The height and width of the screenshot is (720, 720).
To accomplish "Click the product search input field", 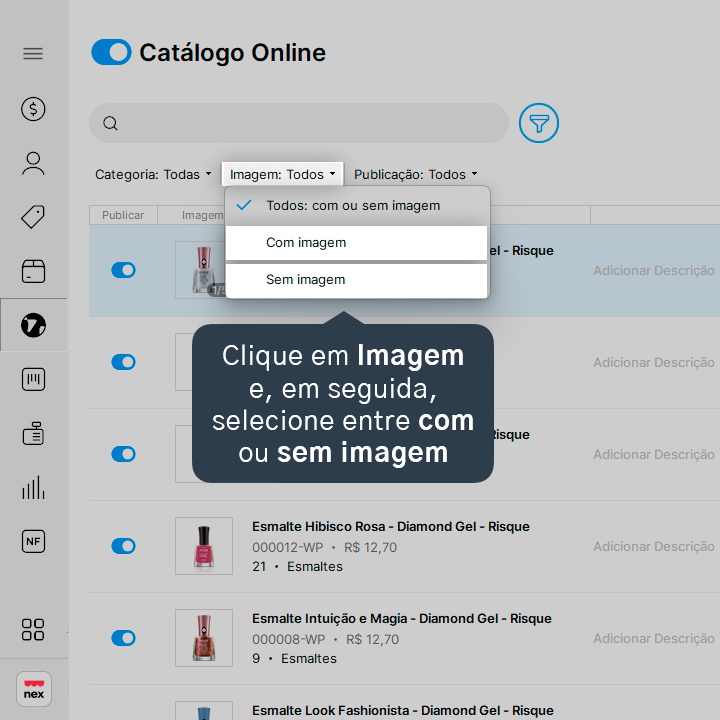I will coord(299,123).
